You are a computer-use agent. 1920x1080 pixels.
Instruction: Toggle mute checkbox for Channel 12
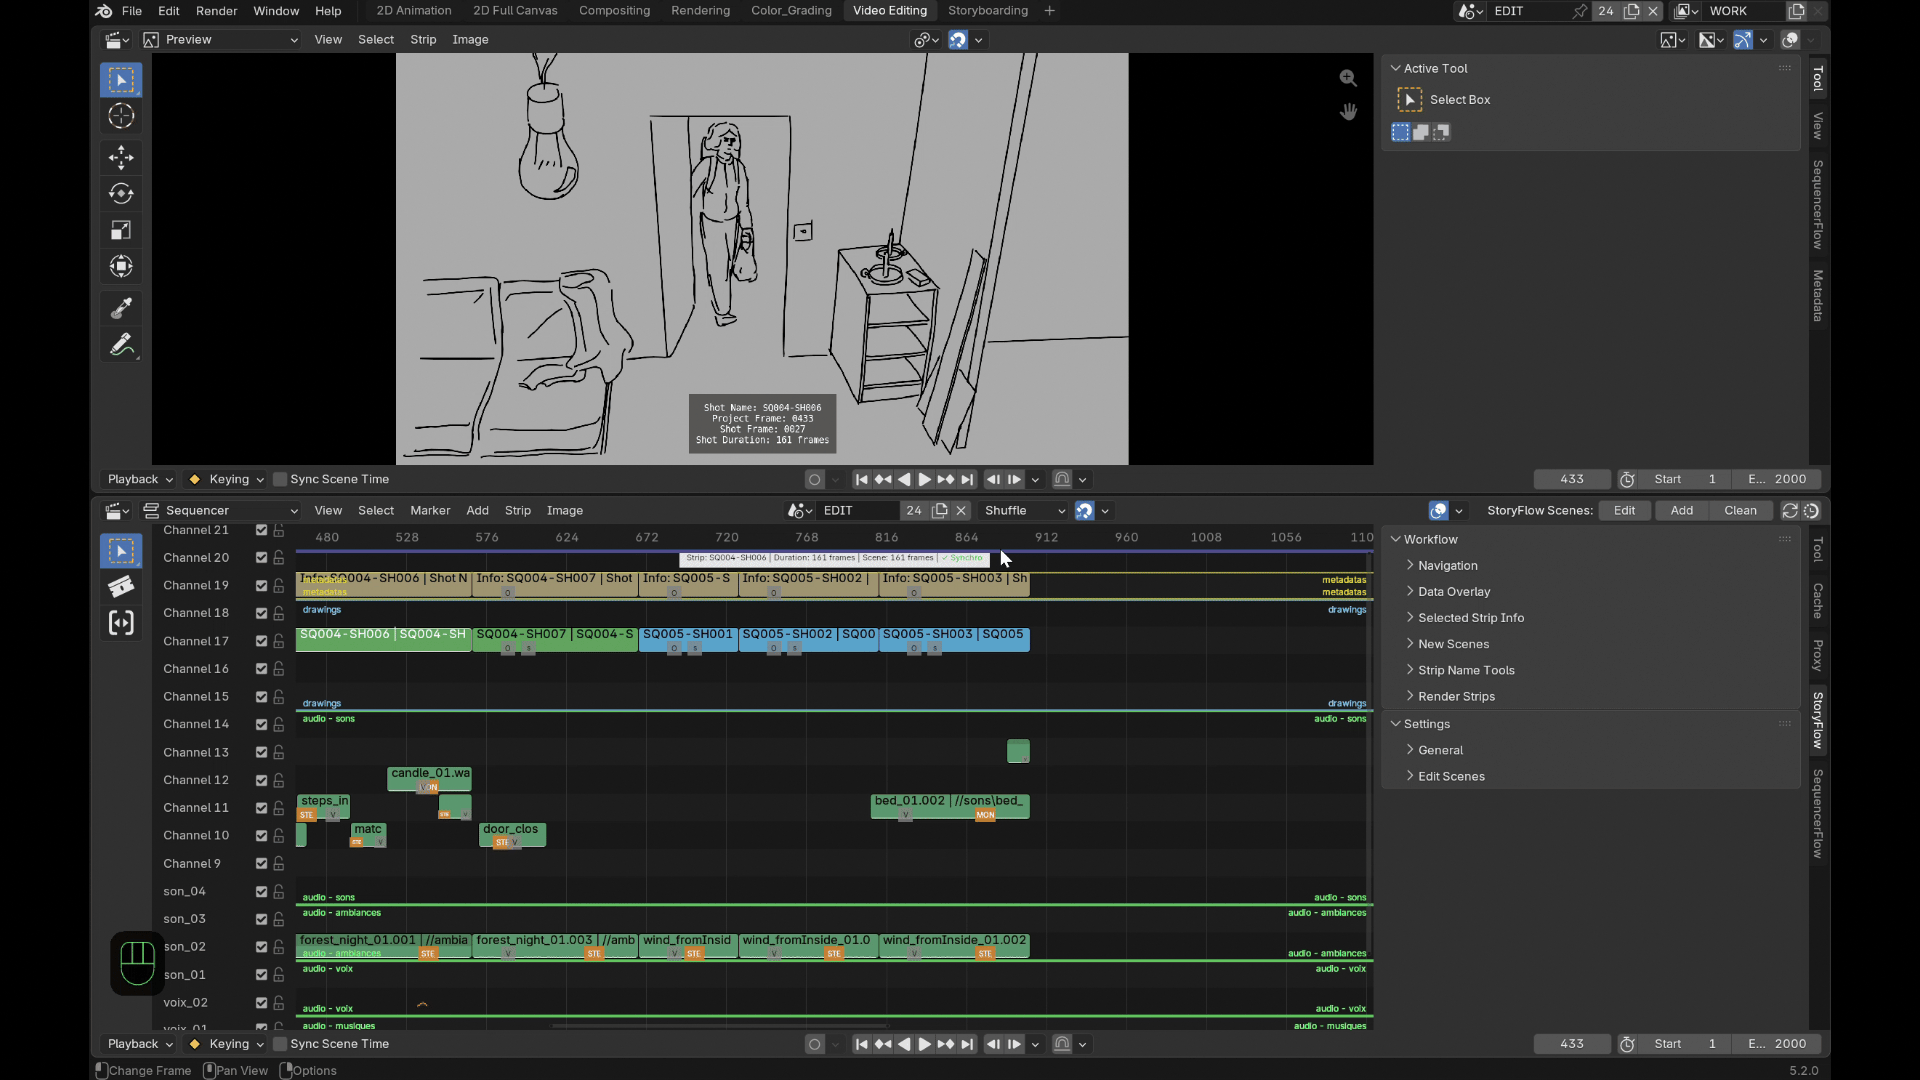[261, 780]
